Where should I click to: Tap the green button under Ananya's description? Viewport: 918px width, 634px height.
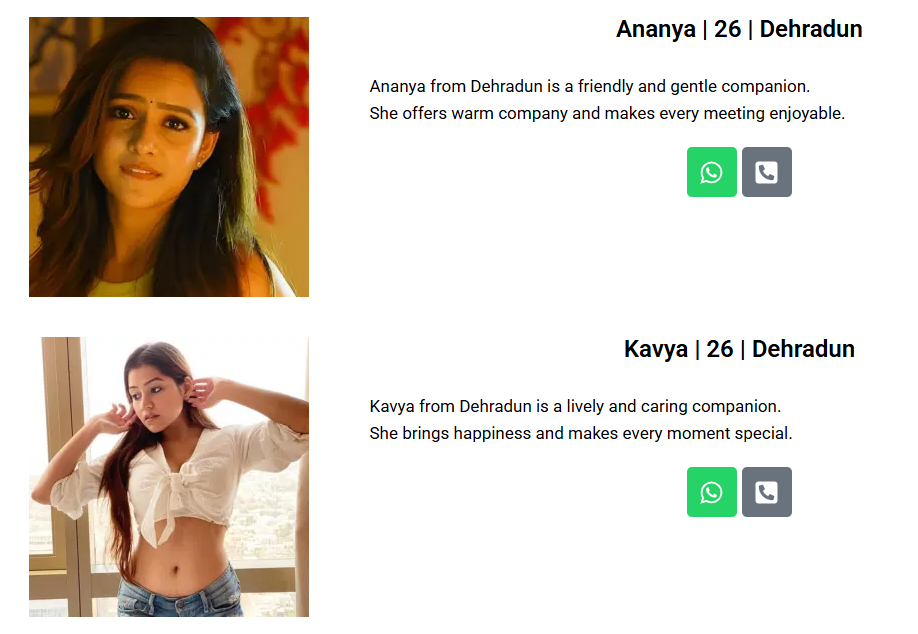tap(711, 172)
